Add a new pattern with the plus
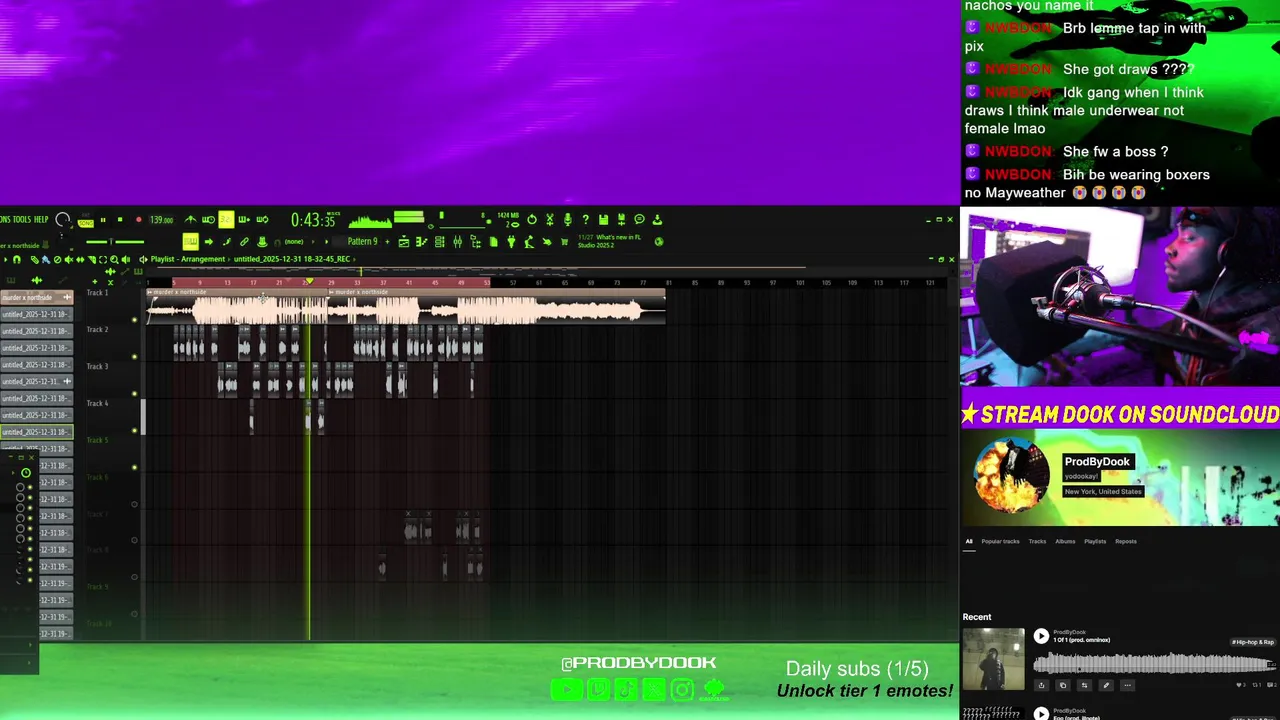Viewport: 1280px width, 720px height. tap(387, 242)
